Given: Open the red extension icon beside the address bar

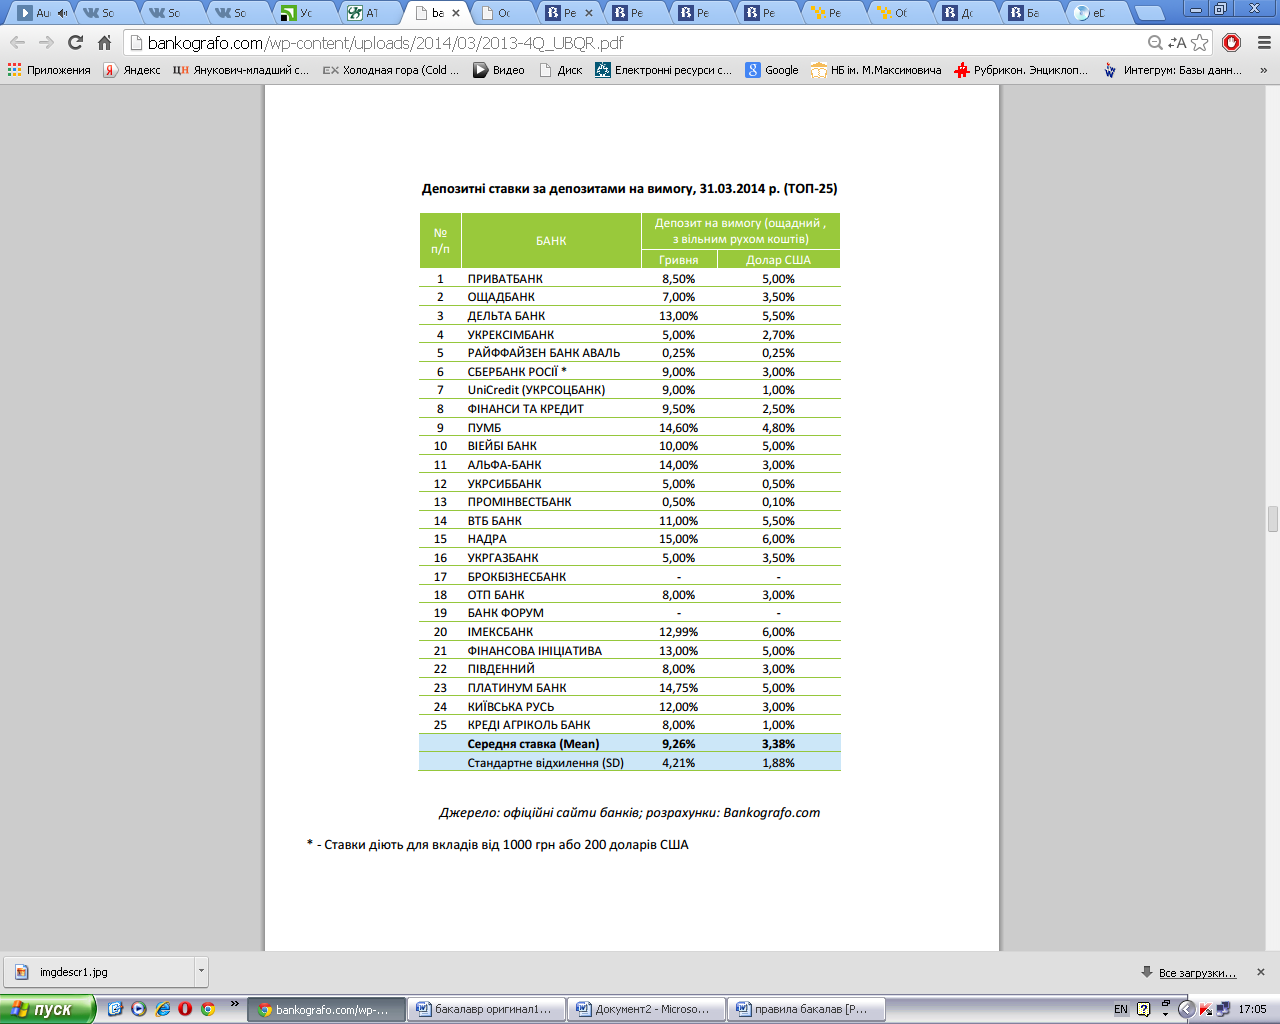Looking at the screenshot, I should (x=1232, y=43).
